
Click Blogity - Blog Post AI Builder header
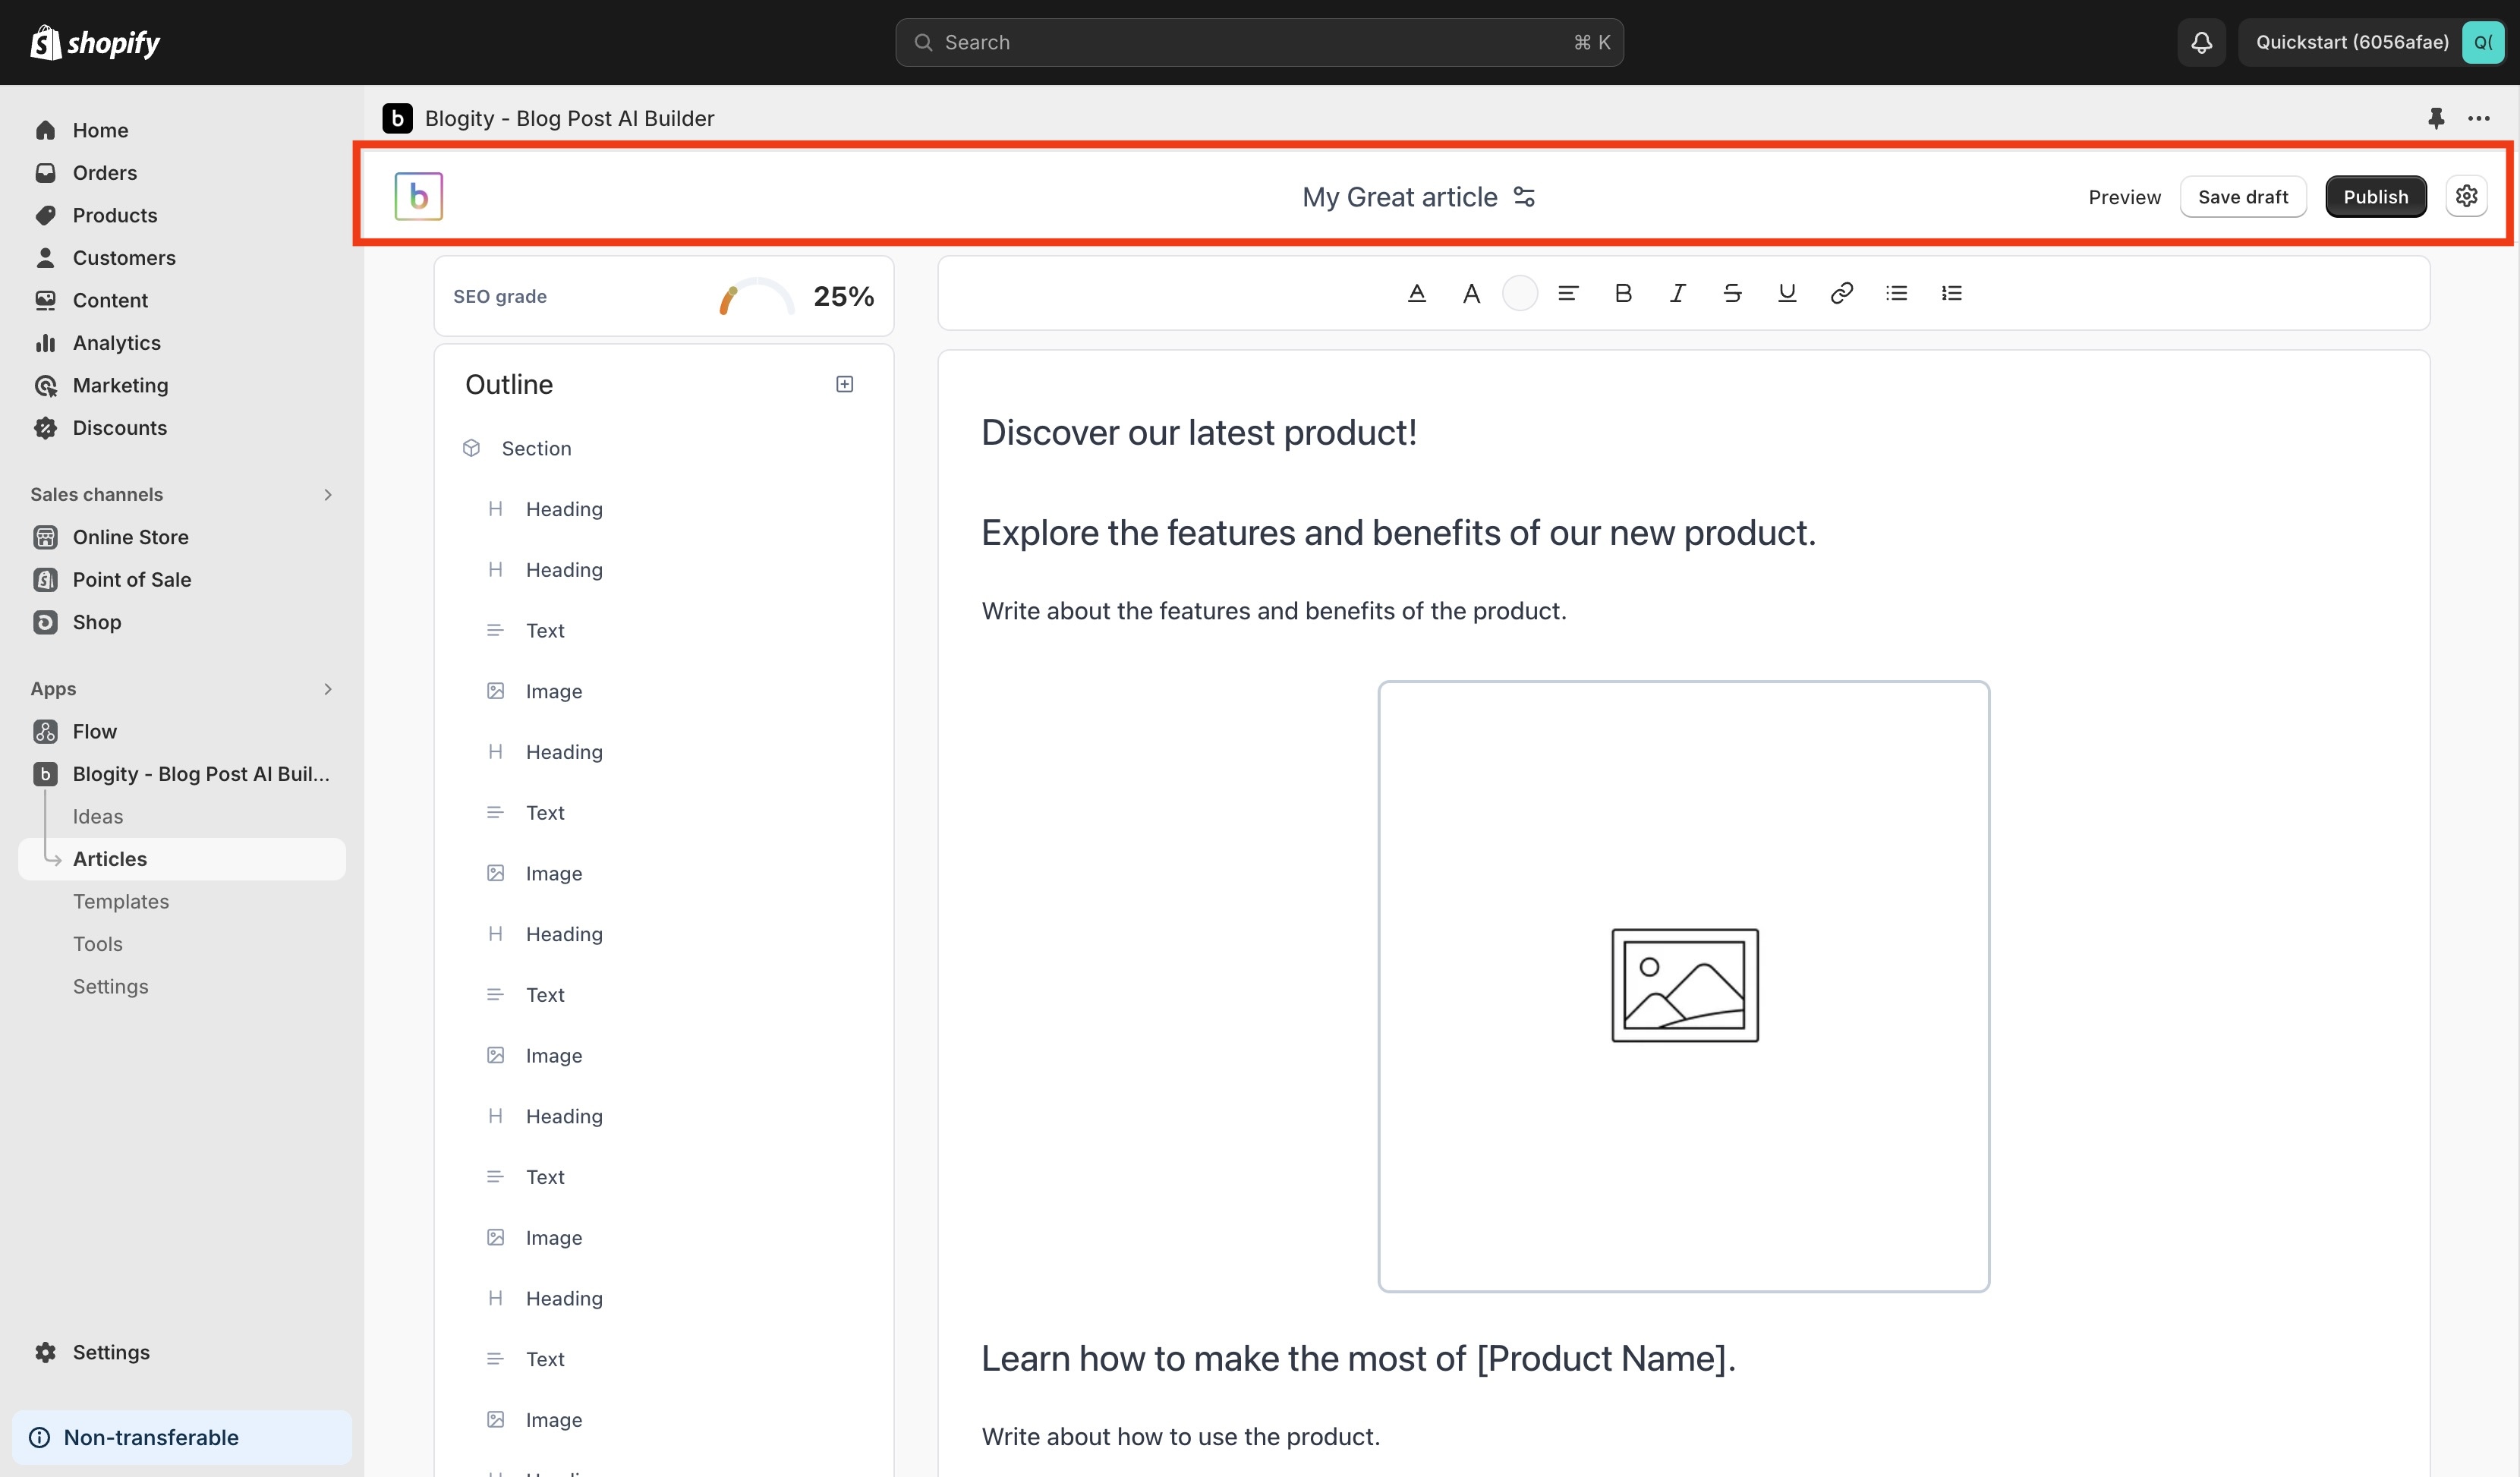point(569,118)
